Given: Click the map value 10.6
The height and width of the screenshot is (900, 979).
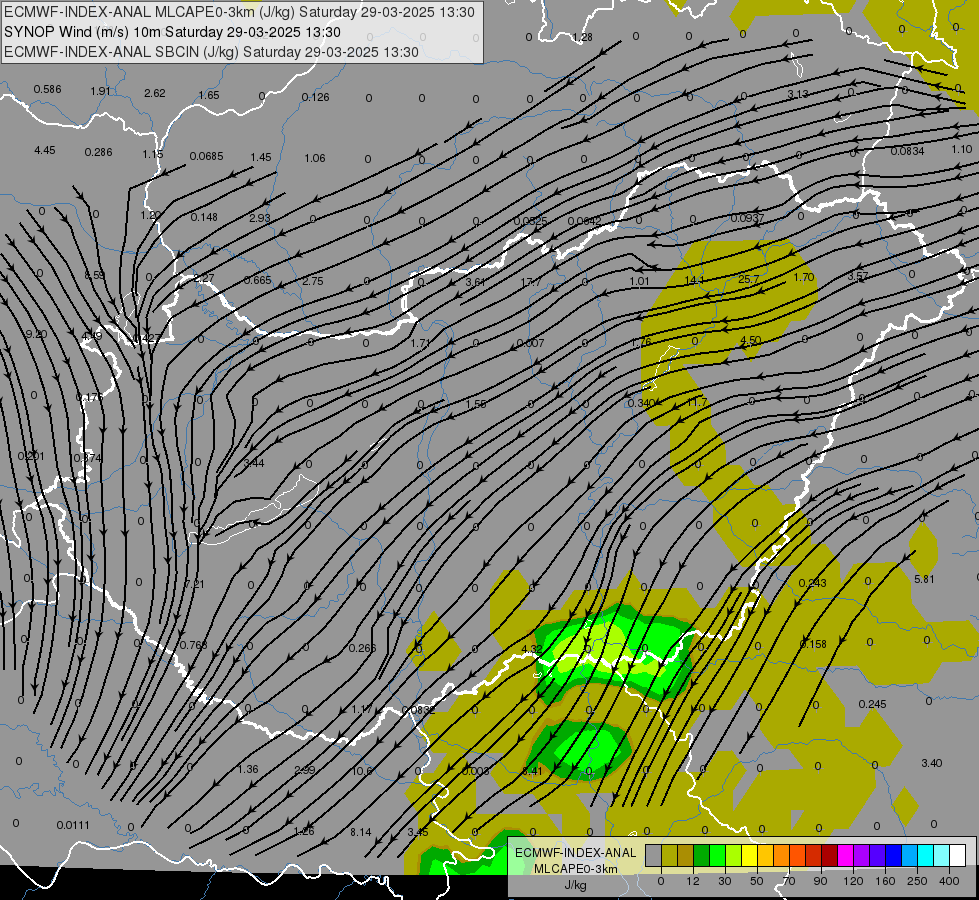Looking at the screenshot, I should tap(362, 771).
